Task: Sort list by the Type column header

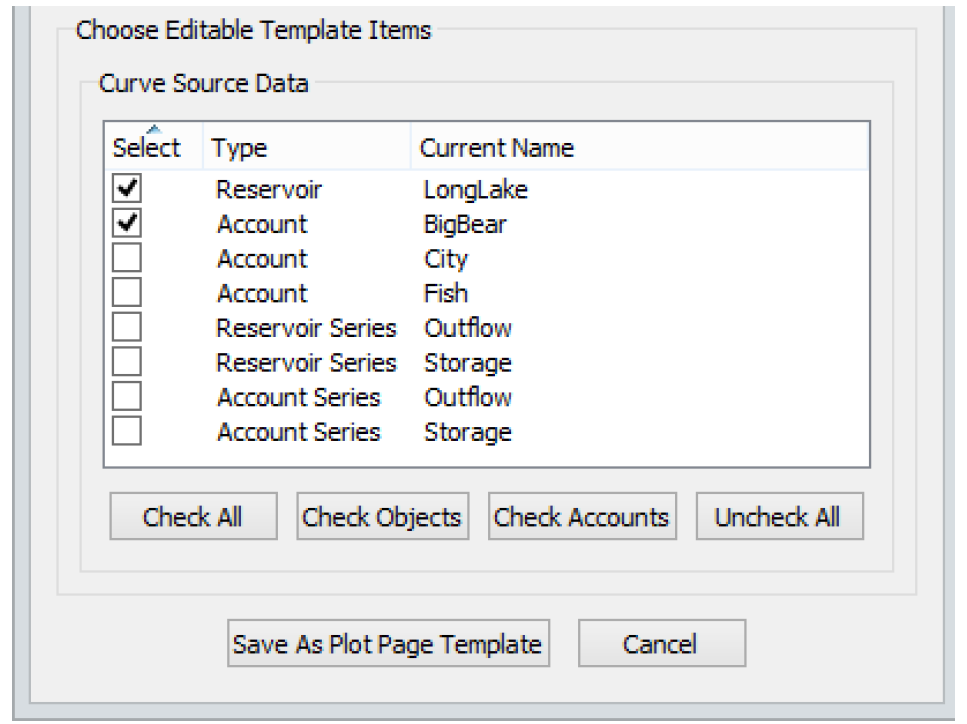Action: coord(238,149)
